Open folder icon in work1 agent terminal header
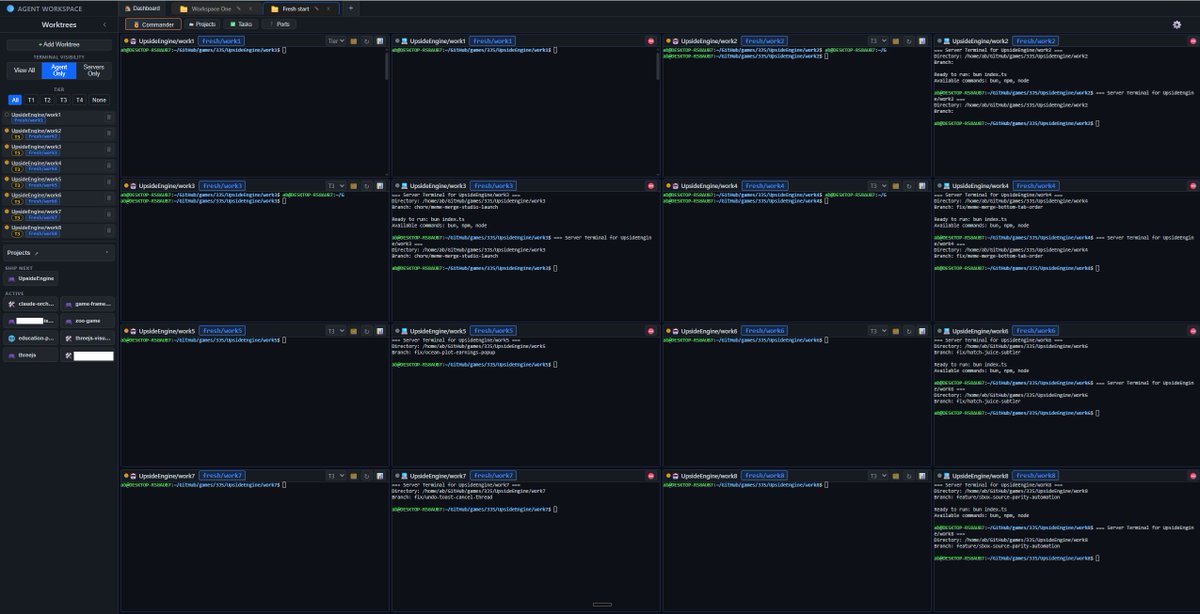 [x=354, y=40]
